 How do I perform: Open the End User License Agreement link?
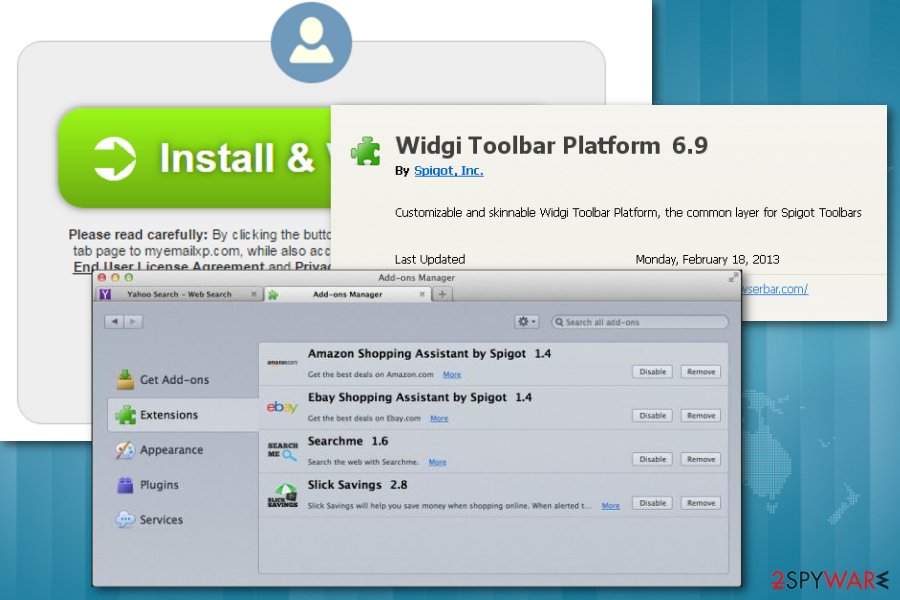coord(169,266)
